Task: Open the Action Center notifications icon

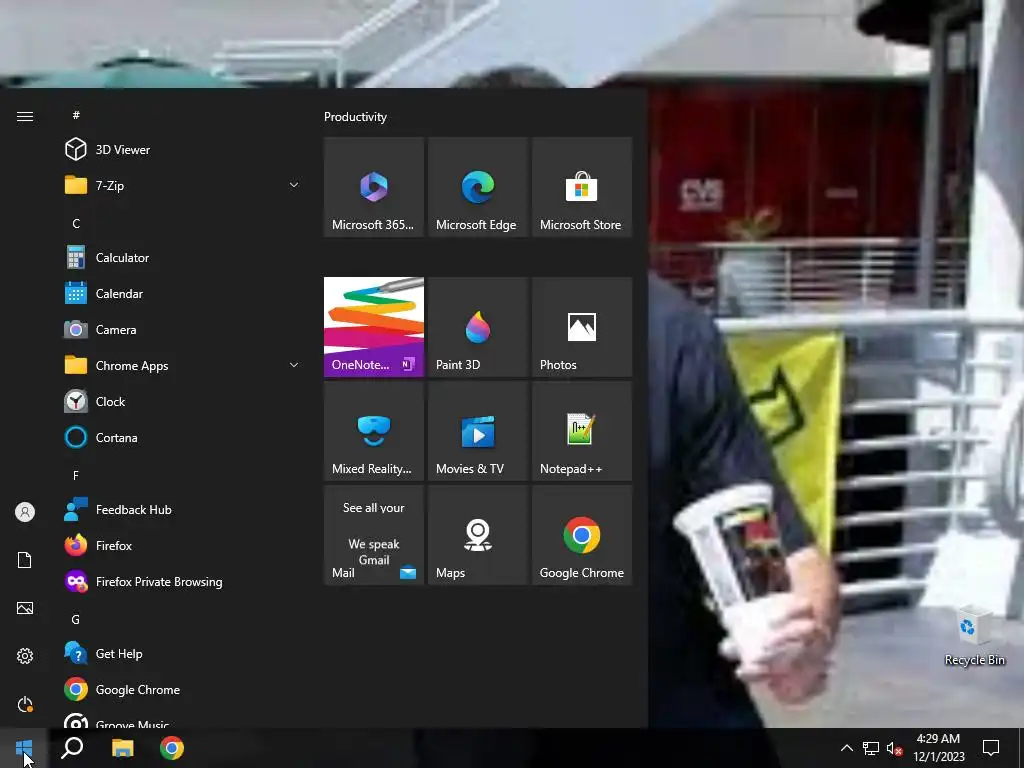Action: point(991,748)
